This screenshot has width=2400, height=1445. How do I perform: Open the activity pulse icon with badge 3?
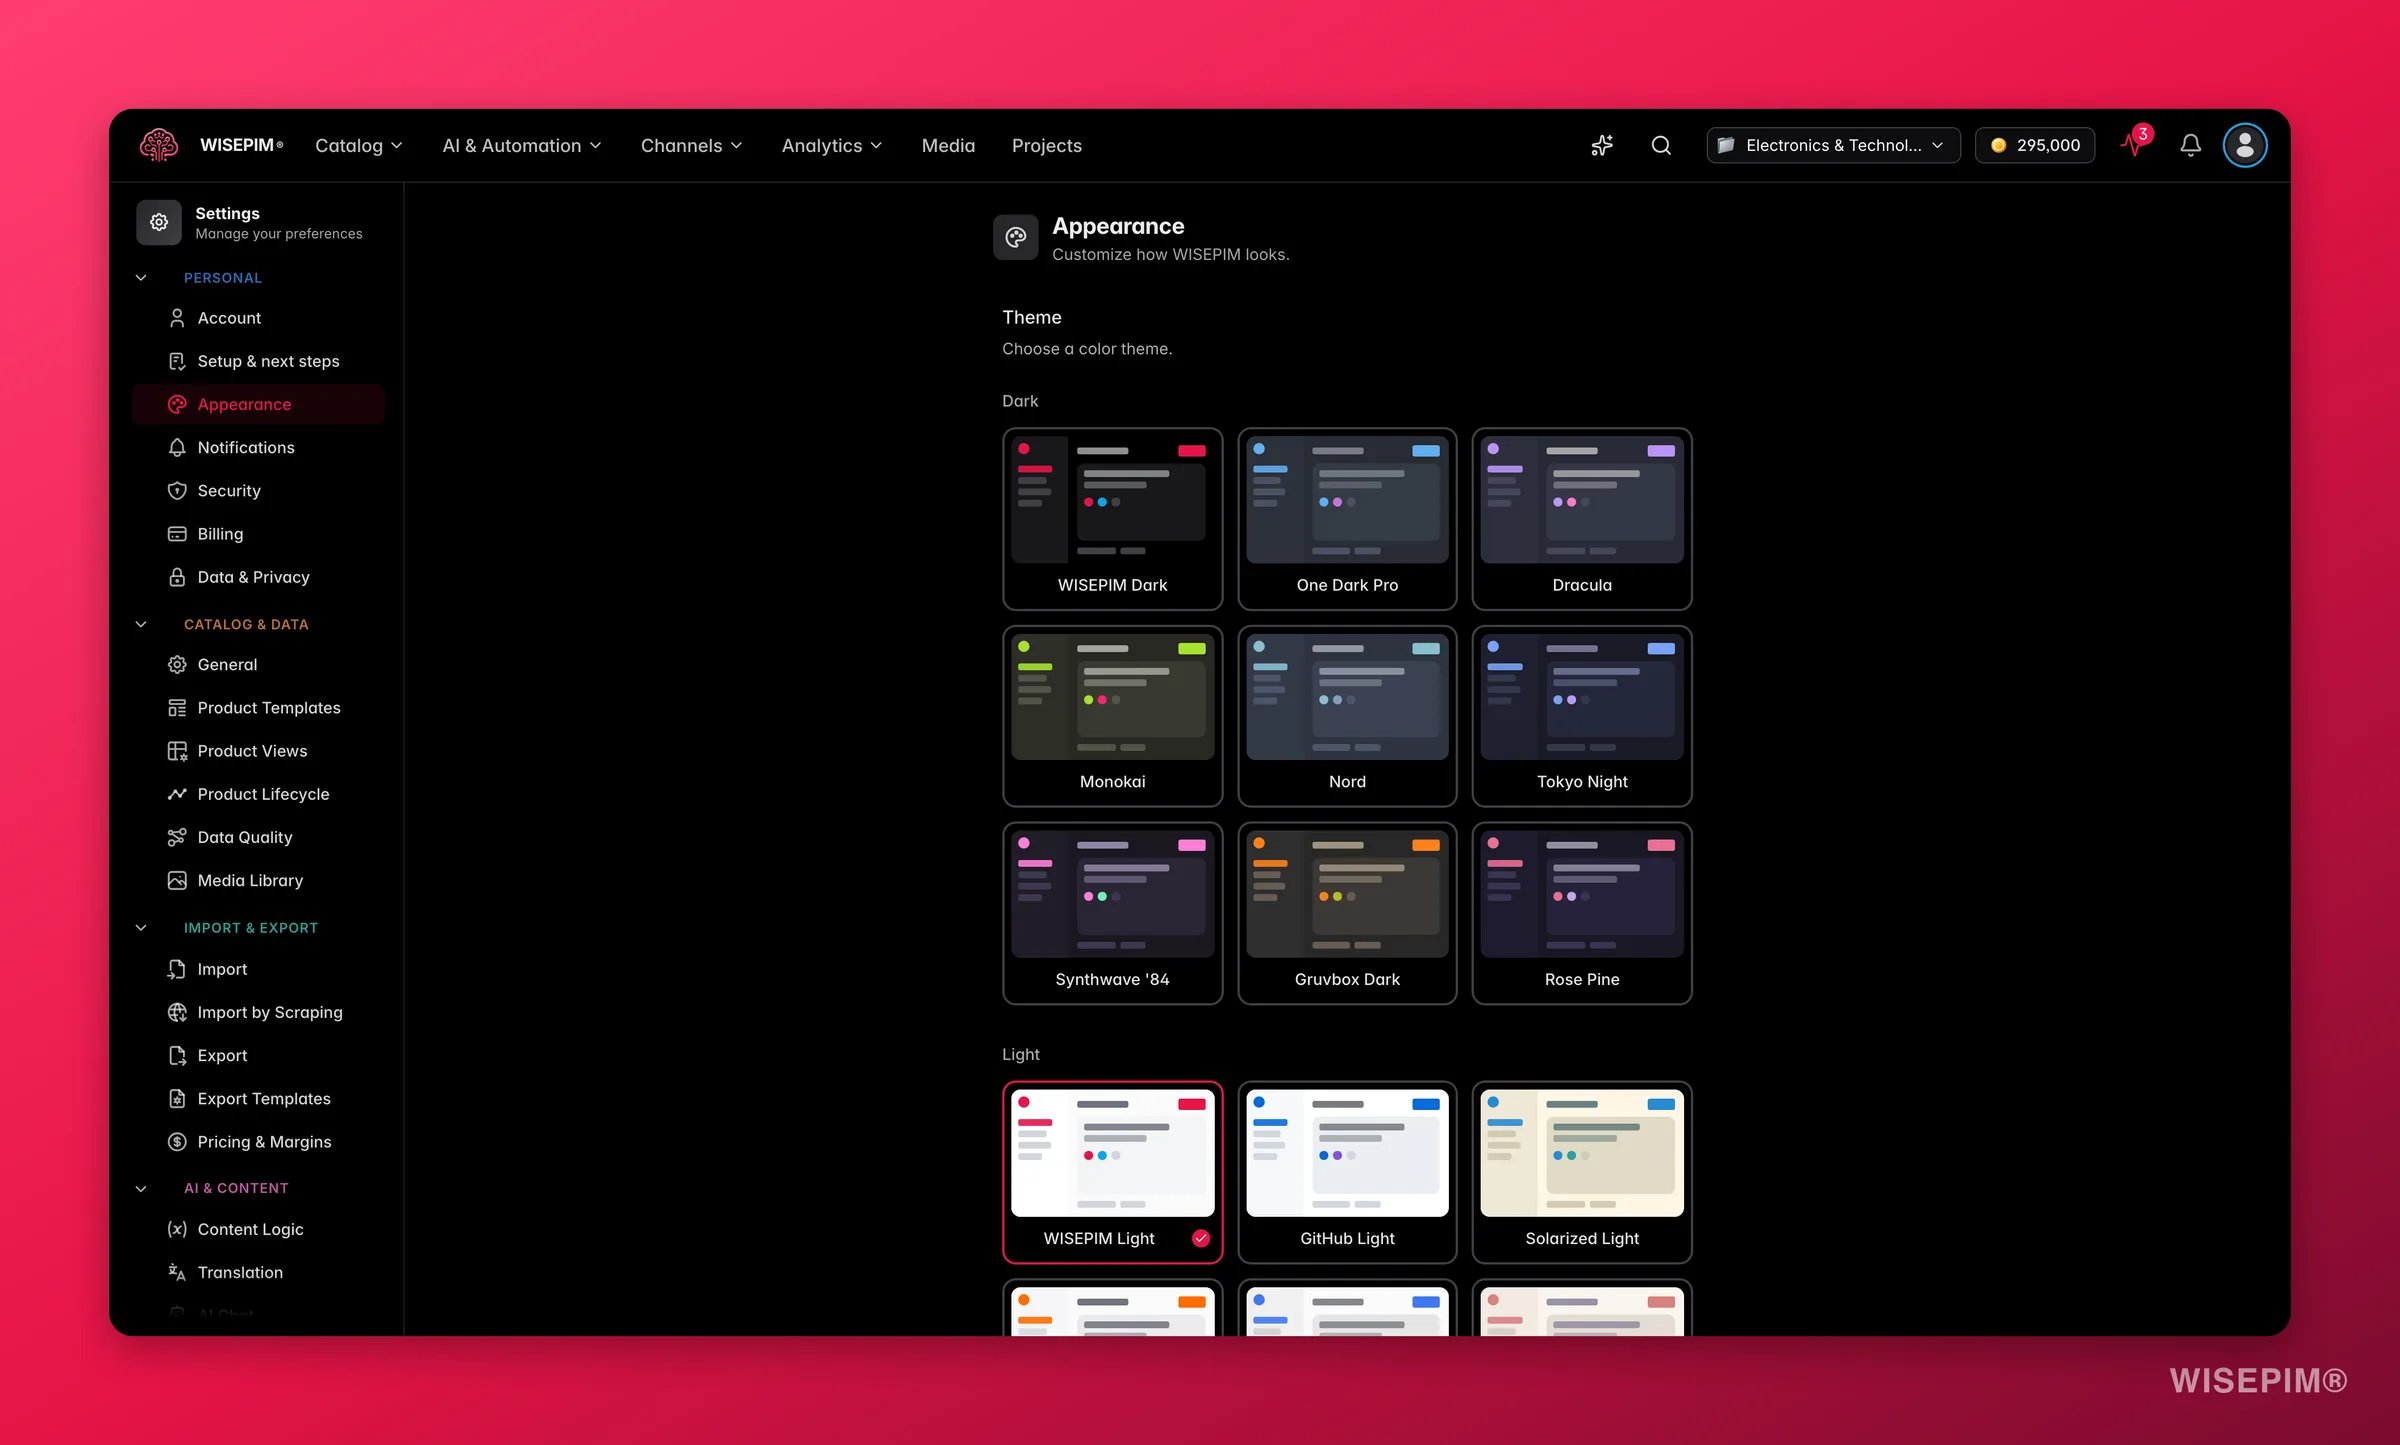coord(2135,143)
